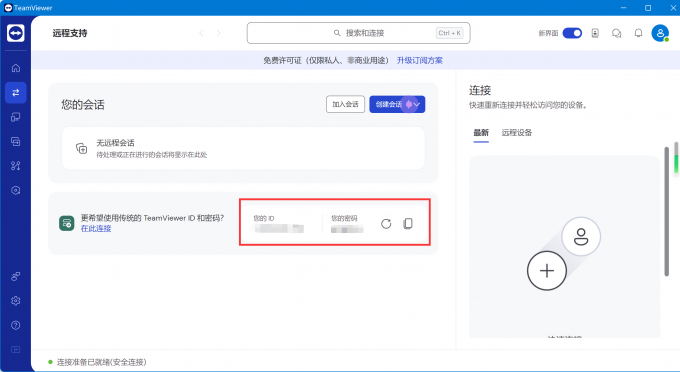Switch to the 最新 tab

(x=481, y=133)
